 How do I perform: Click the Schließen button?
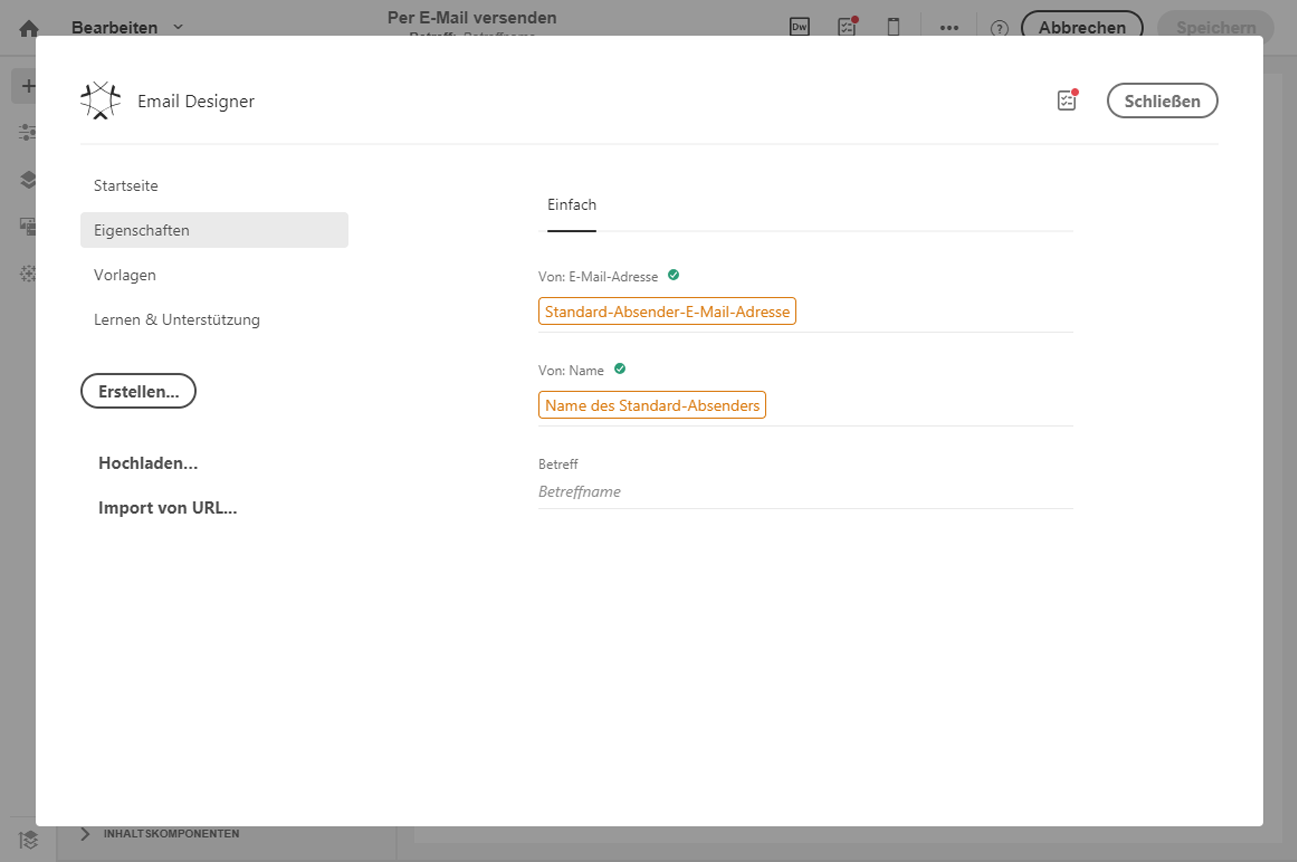click(x=1162, y=101)
